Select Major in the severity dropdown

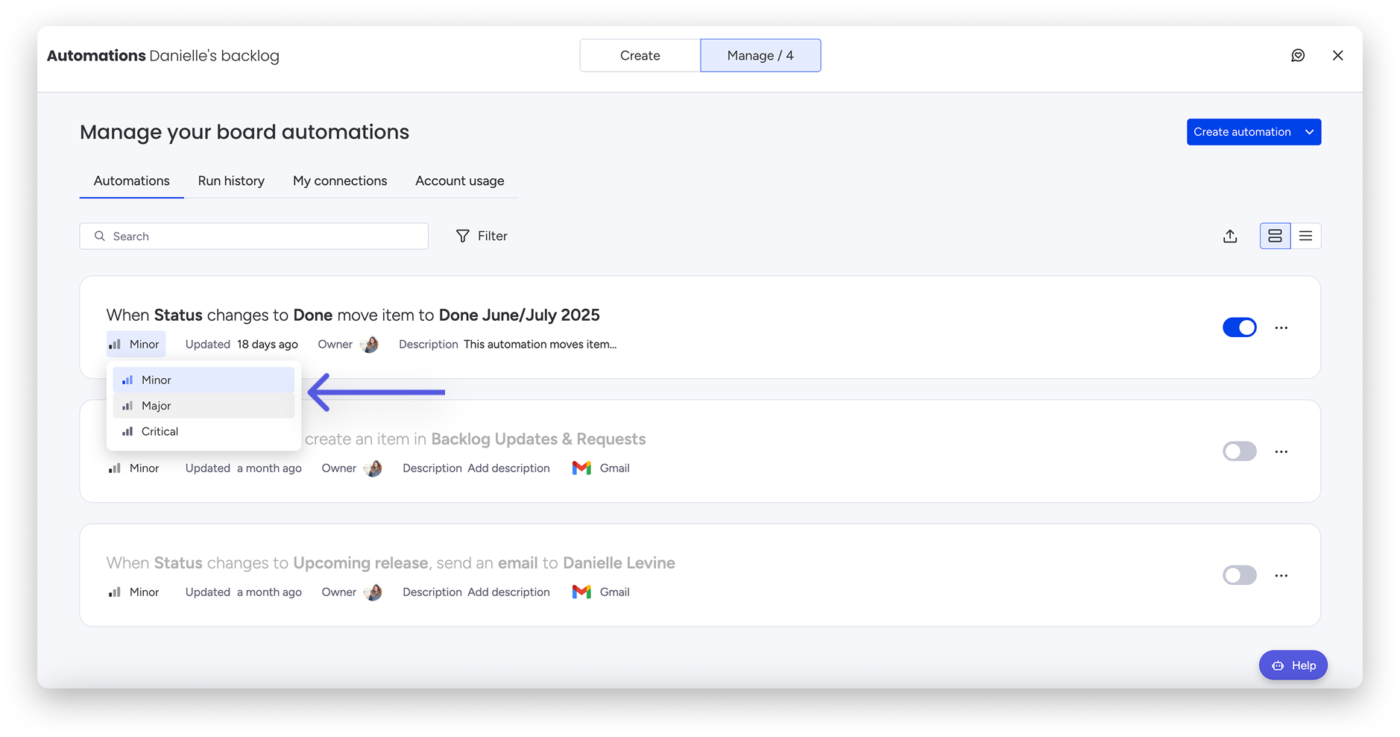[203, 406]
